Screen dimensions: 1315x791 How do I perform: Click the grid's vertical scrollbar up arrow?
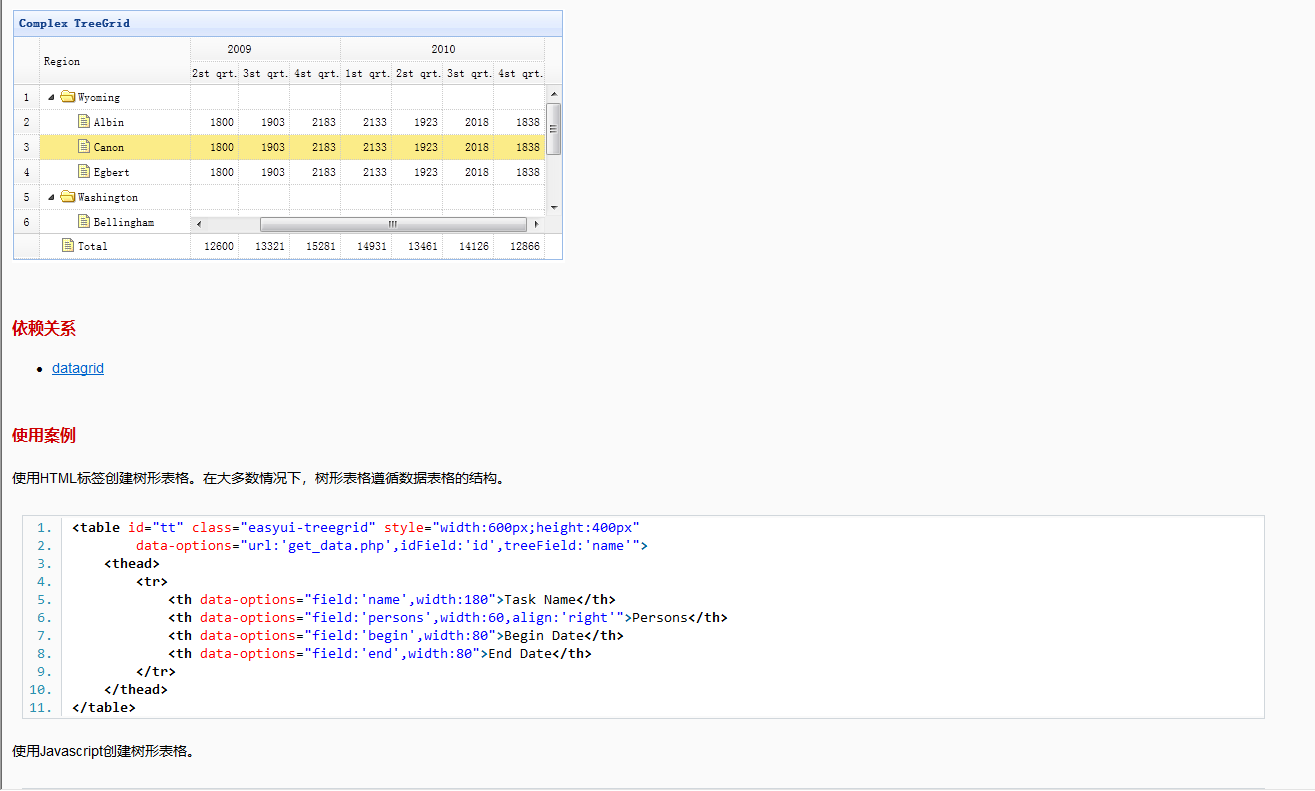coord(554,94)
